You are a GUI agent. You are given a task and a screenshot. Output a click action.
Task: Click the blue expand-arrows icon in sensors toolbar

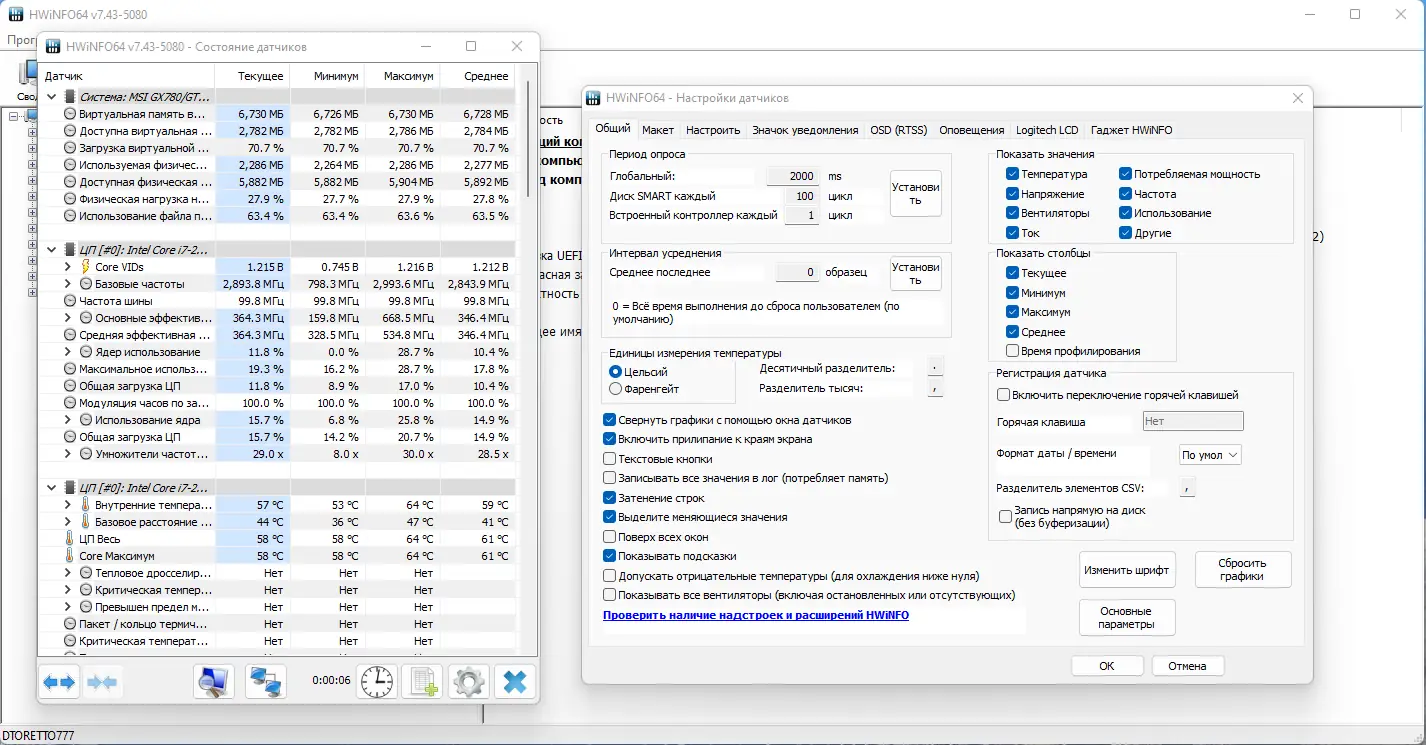coord(59,682)
